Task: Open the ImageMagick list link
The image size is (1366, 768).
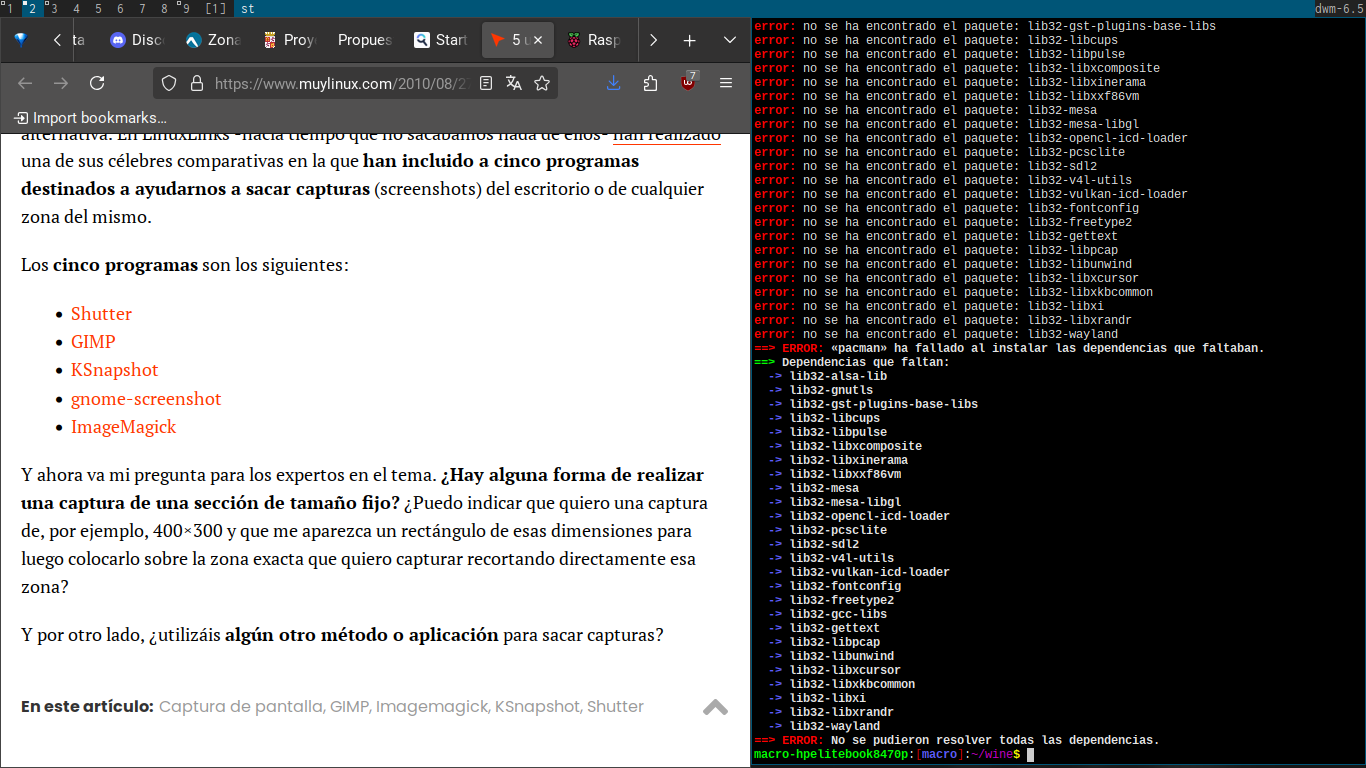Action: (123, 427)
